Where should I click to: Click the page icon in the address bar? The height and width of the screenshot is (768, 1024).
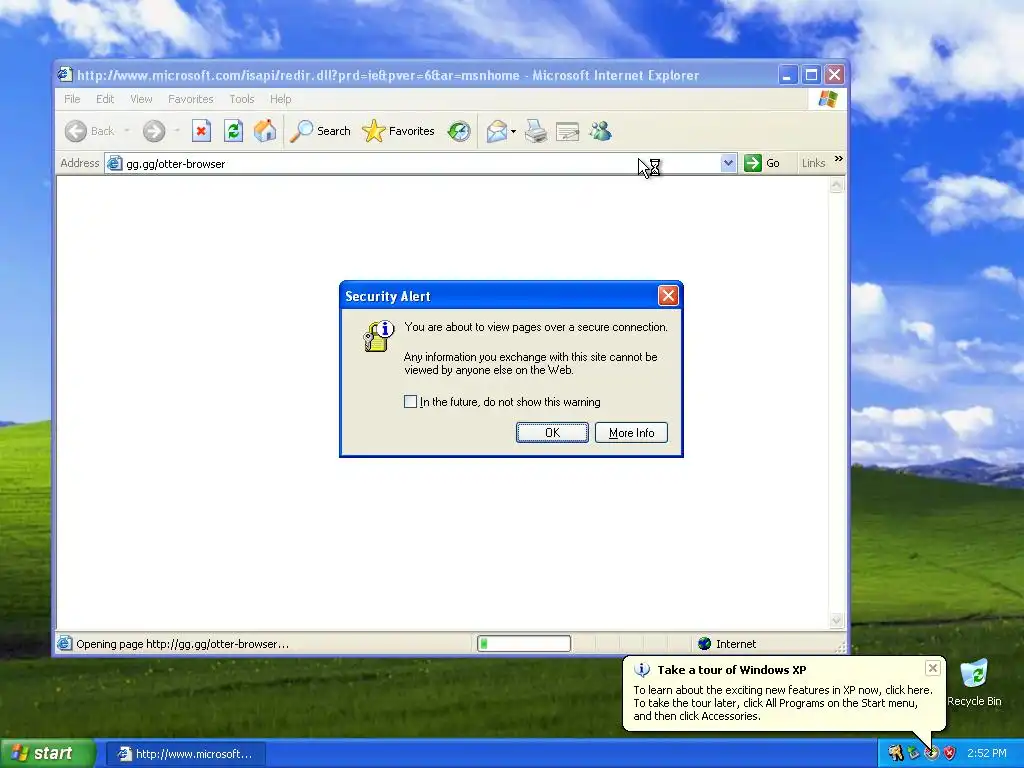pyautogui.click(x=114, y=163)
